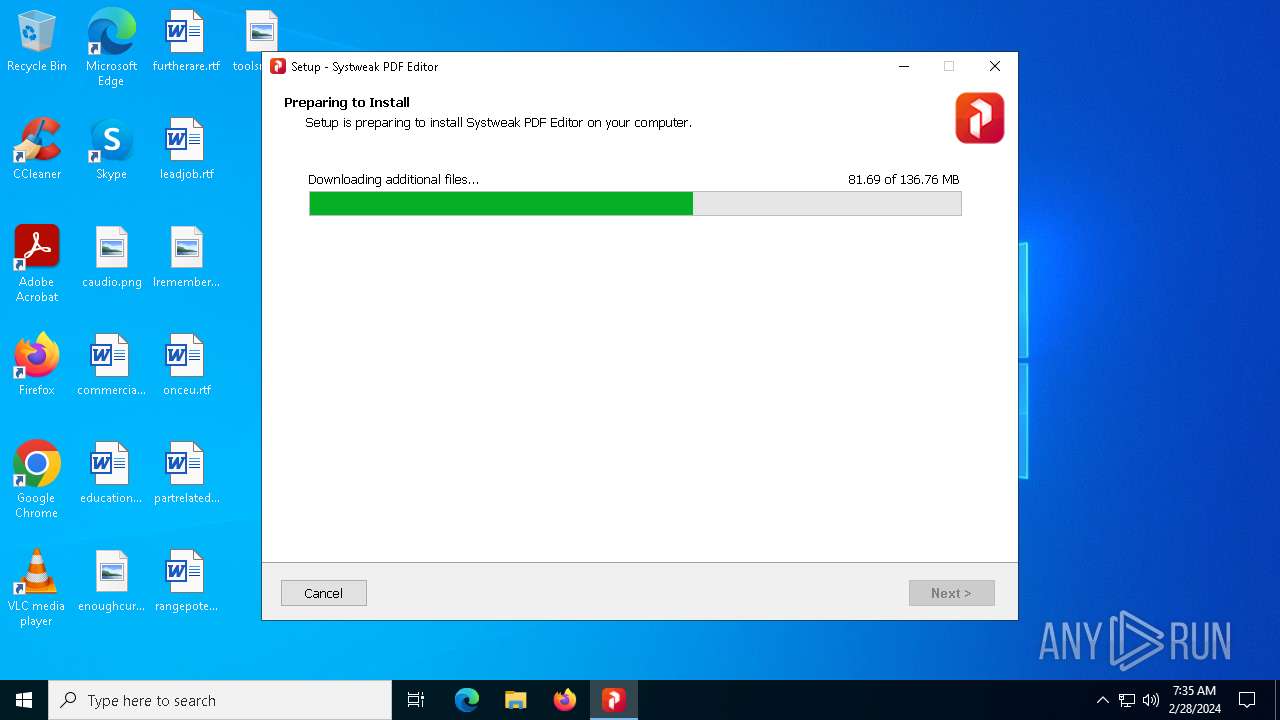Viewport: 1280px width, 720px height.
Task: Select the leadjob.rtf document
Action: pos(186,150)
